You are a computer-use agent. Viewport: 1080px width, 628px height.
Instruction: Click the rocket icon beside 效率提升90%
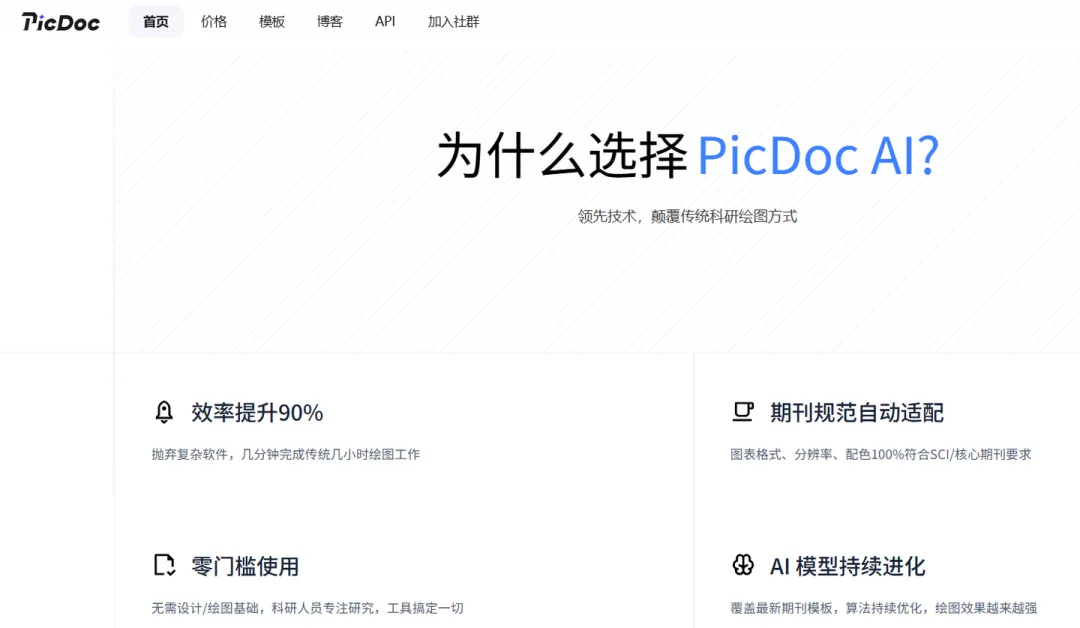click(164, 412)
